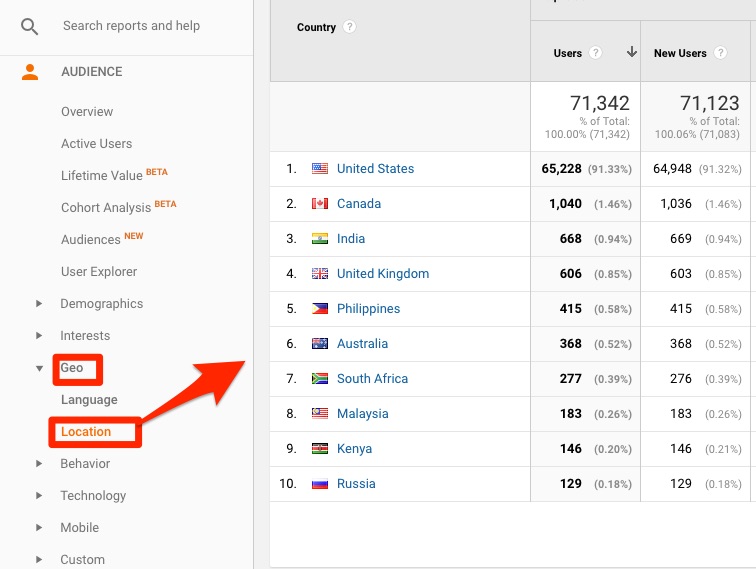Expand the Interests section
Viewport: 756px width, 569px height.
point(39,336)
